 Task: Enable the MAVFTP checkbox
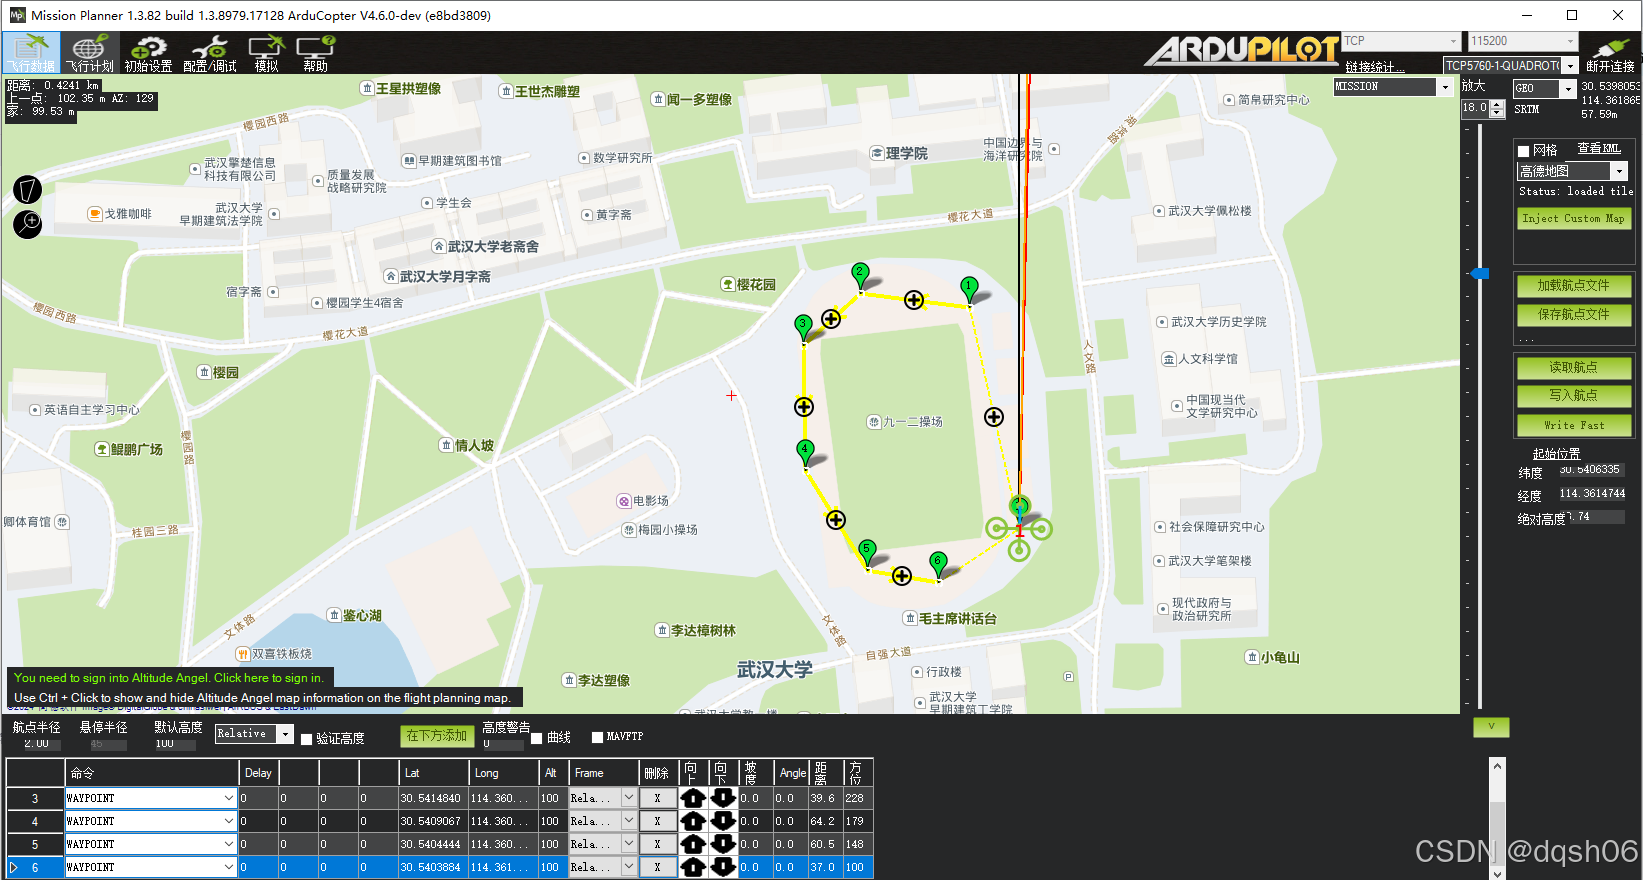pos(598,737)
